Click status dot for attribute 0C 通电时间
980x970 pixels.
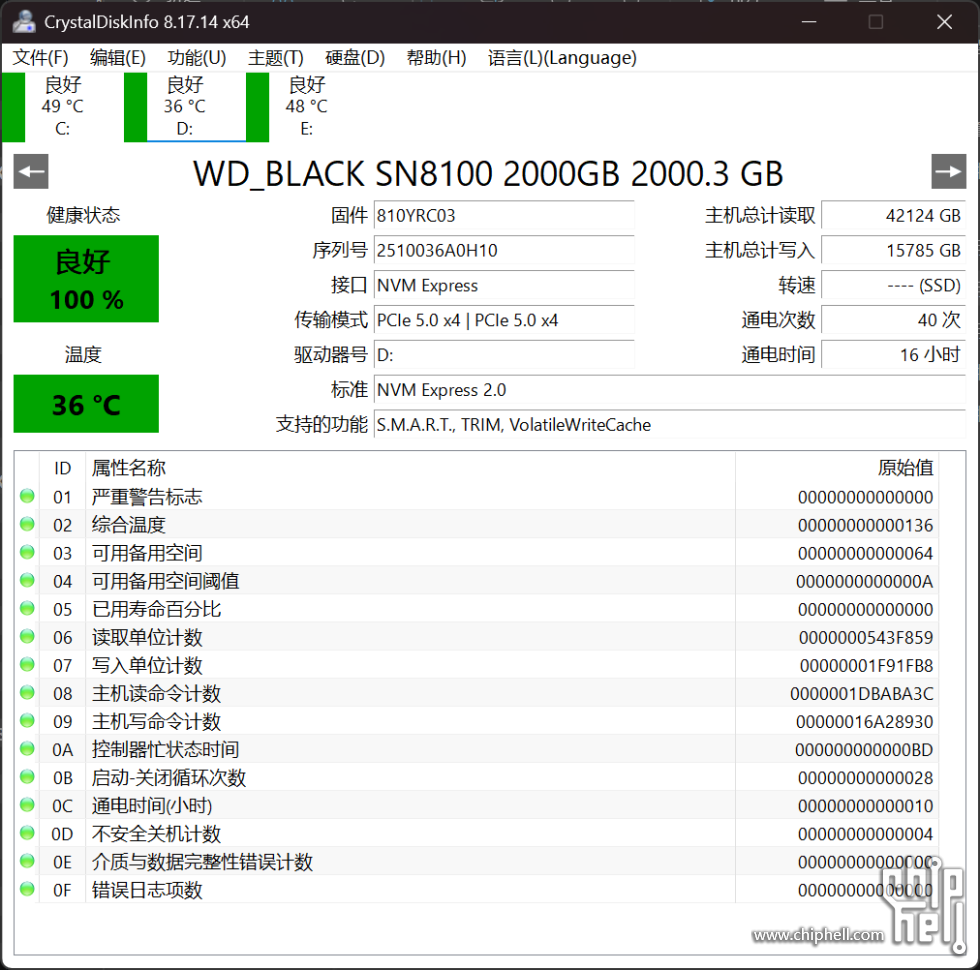pyautogui.click(x=27, y=805)
